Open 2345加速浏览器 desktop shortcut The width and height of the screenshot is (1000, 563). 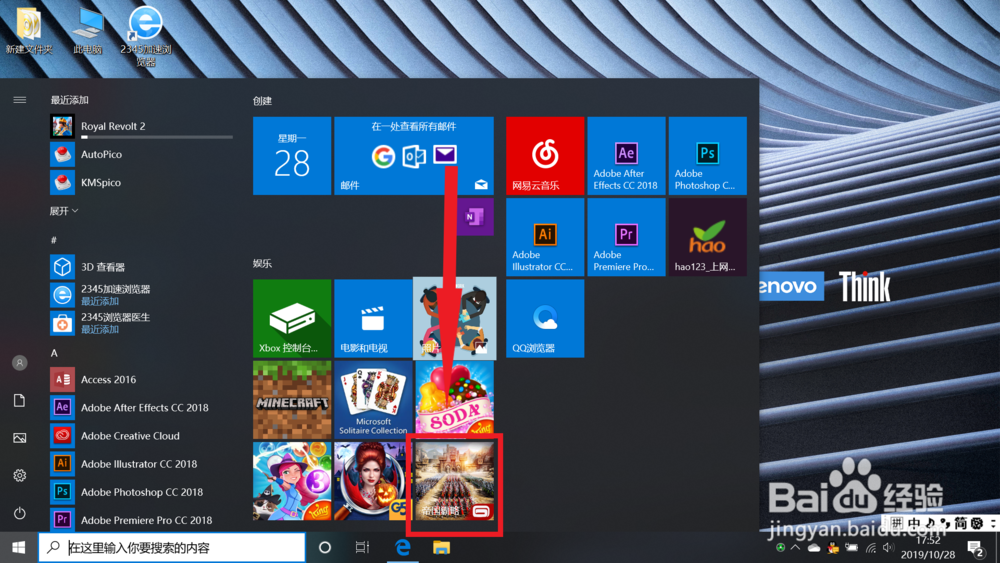tap(146, 36)
